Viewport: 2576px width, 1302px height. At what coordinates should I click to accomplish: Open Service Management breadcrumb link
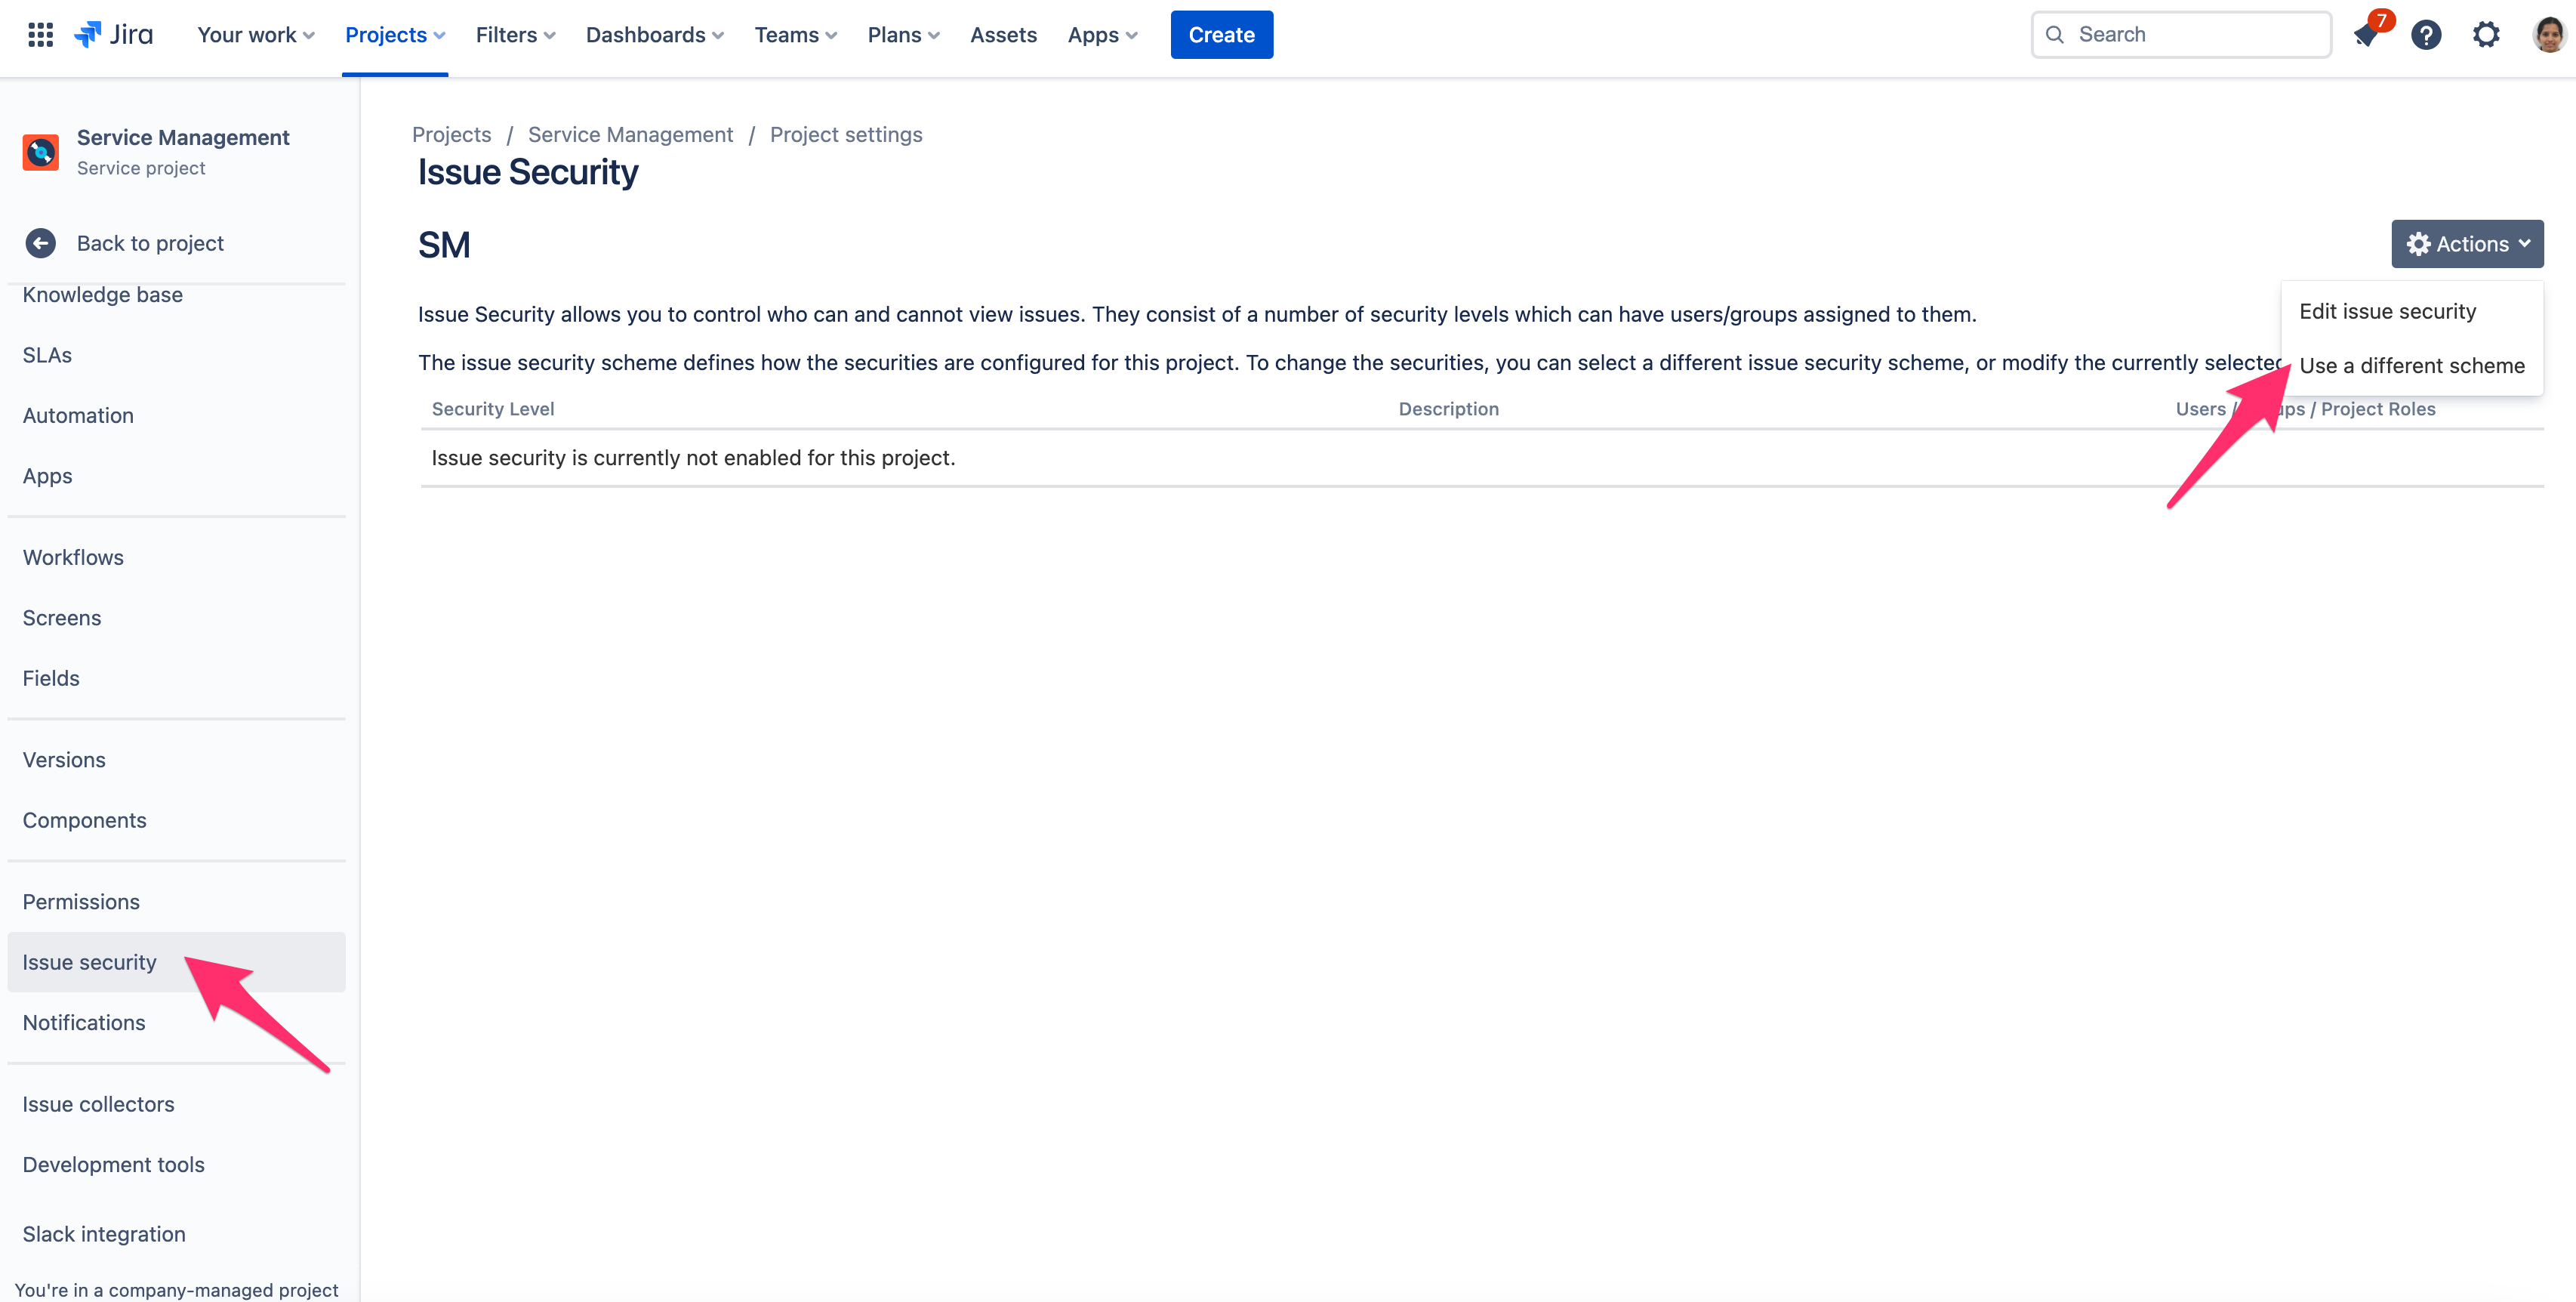point(630,135)
